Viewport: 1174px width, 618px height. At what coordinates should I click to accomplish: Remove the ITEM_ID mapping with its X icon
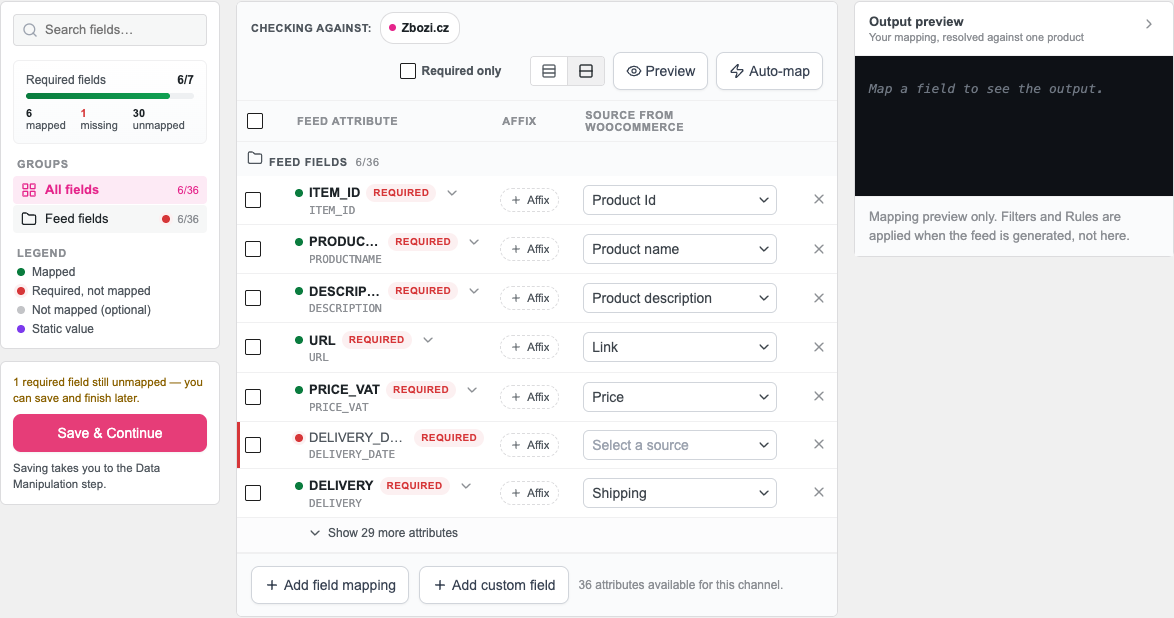[x=818, y=199]
